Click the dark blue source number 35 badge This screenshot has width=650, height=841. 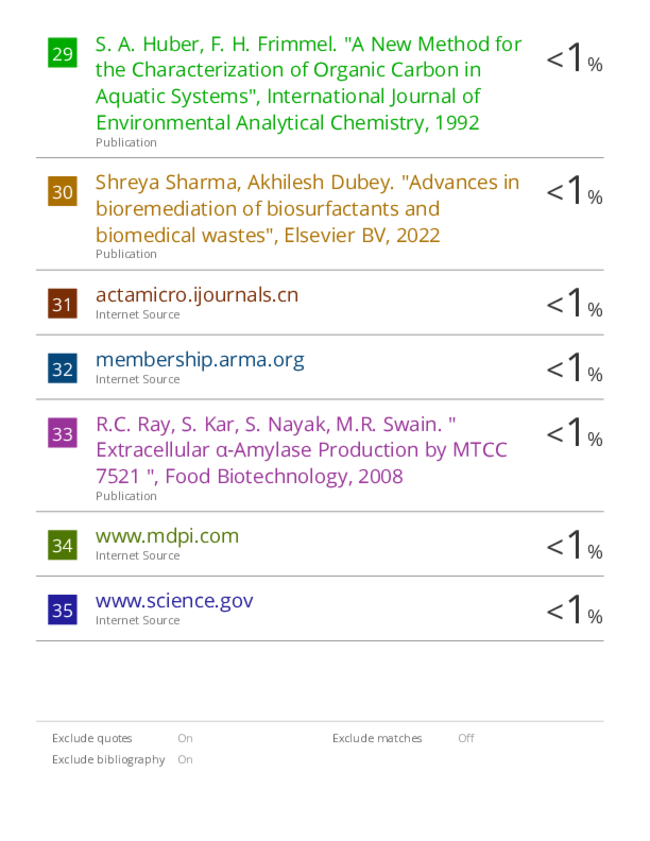(x=62, y=610)
